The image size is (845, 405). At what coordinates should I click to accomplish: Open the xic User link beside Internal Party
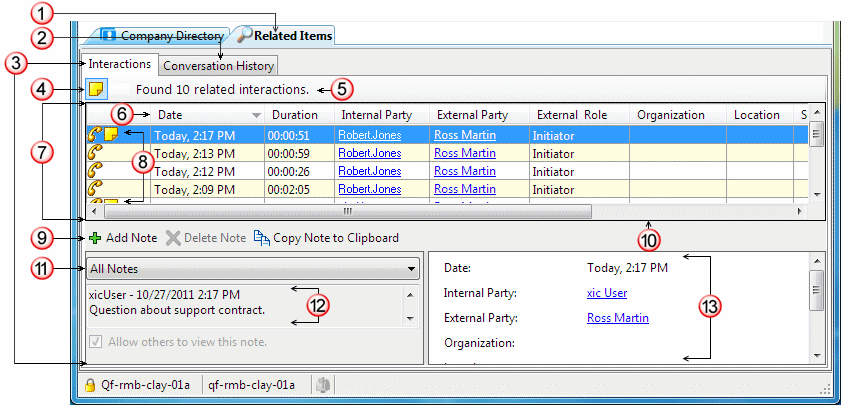coord(607,293)
